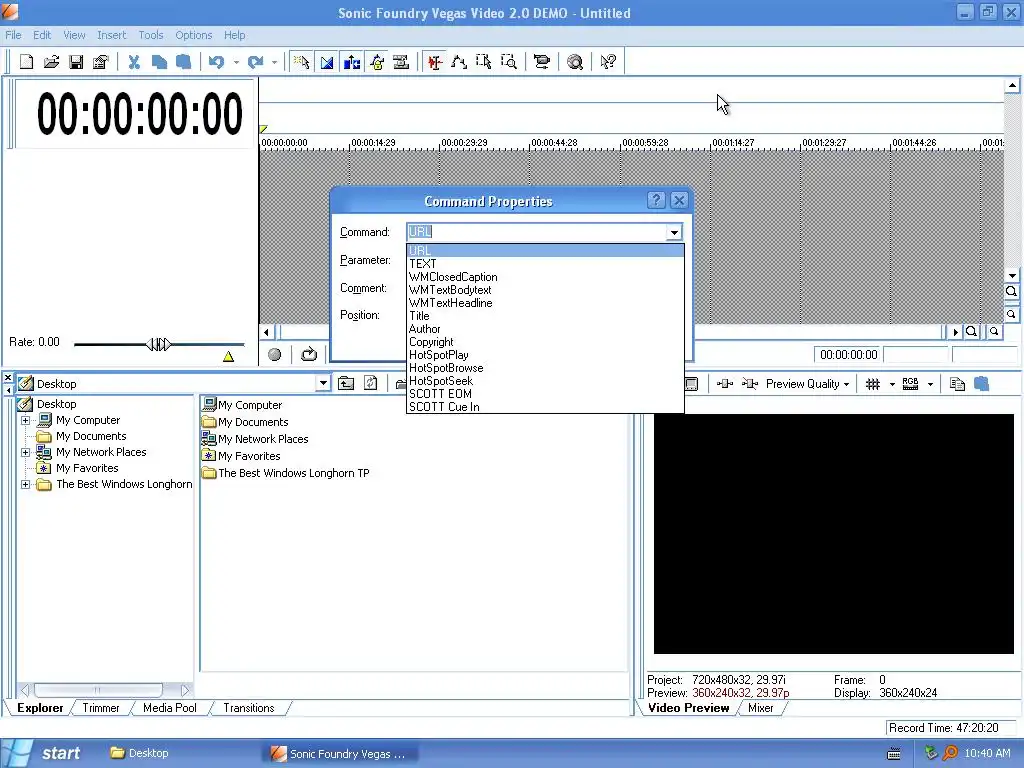Choose WMClosedCaption from the command list
The width and height of the screenshot is (1024, 768).
[545, 277]
